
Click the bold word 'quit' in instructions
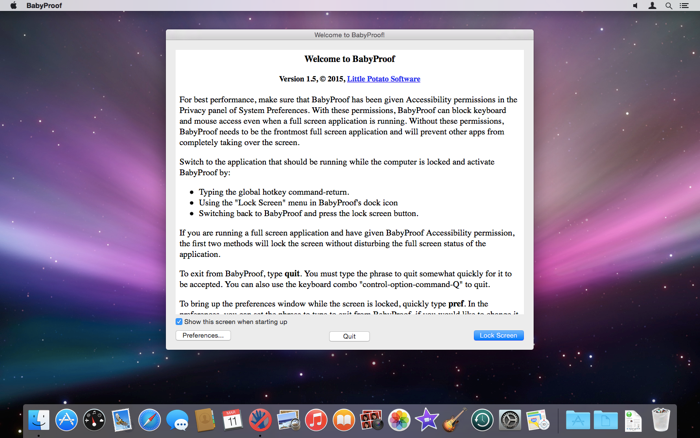coord(292,274)
